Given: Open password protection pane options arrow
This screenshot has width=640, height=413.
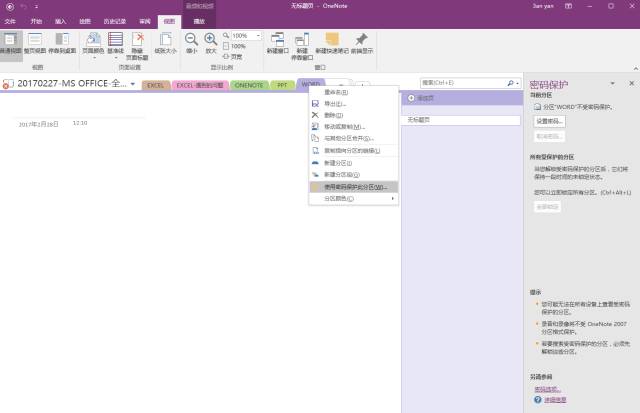Looking at the screenshot, I should click(612, 83).
